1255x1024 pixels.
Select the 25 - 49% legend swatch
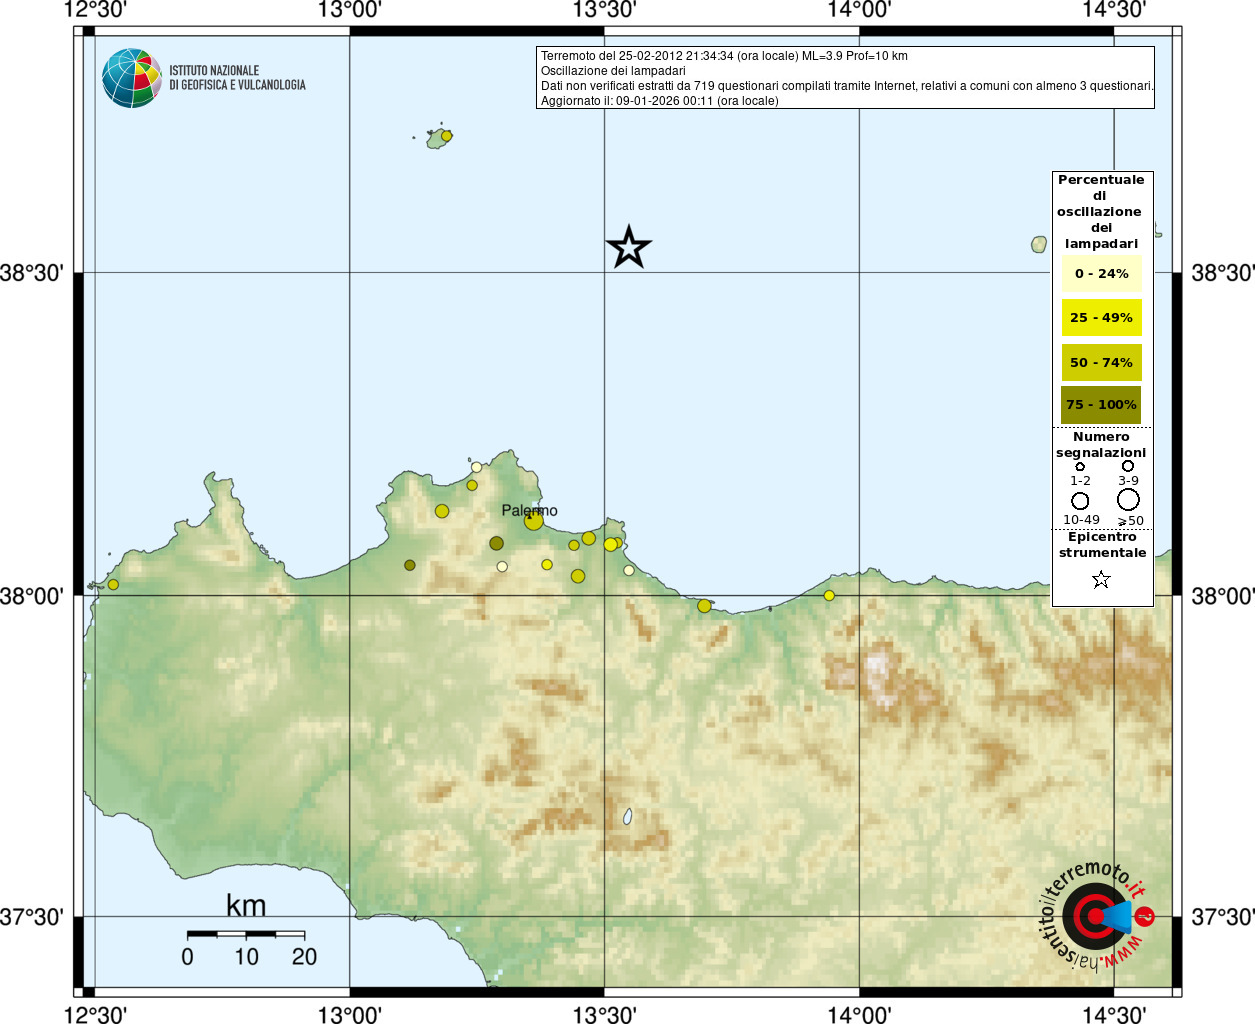coord(1101,318)
